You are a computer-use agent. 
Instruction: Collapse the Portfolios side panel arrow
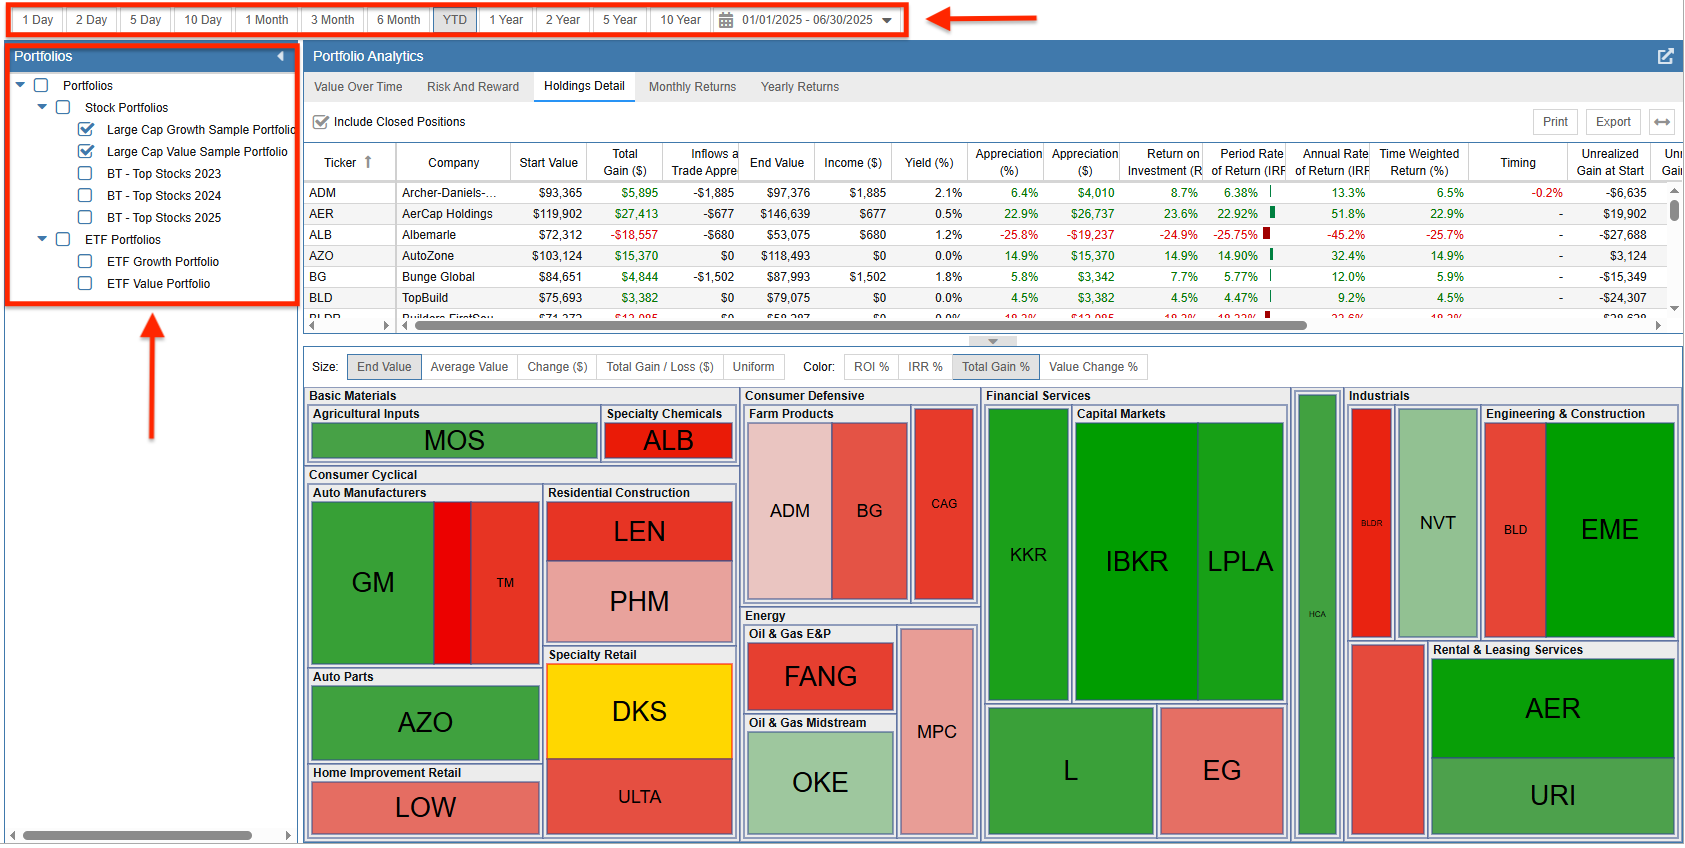tap(281, 56)
